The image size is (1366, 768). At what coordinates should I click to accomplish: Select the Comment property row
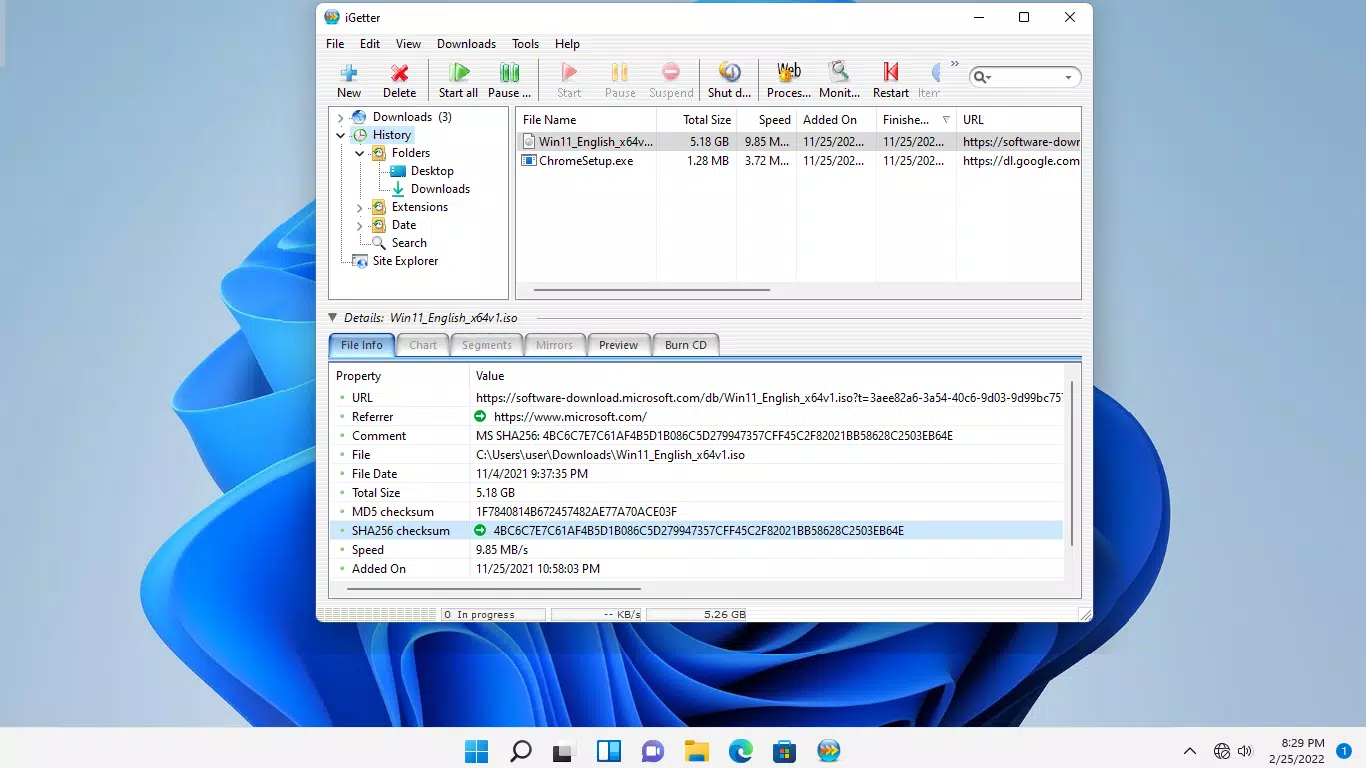(x=696, y=435)
